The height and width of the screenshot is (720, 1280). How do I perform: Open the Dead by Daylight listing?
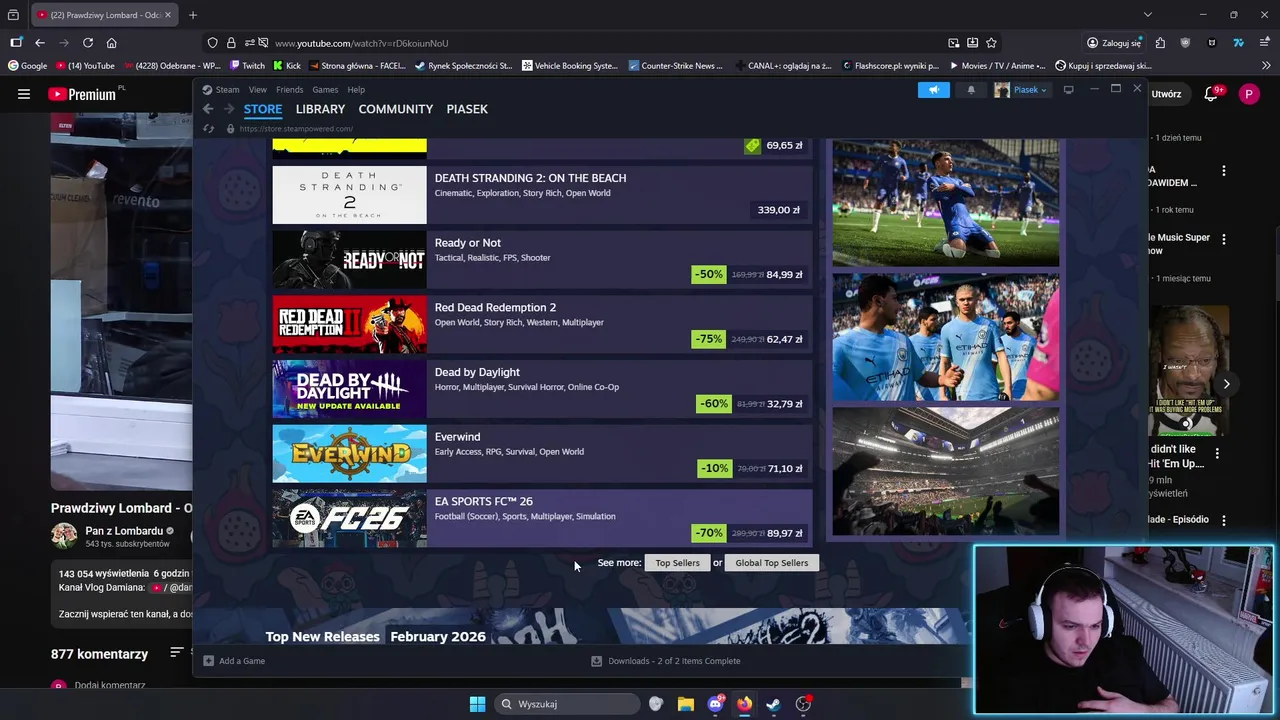point(543,389)
